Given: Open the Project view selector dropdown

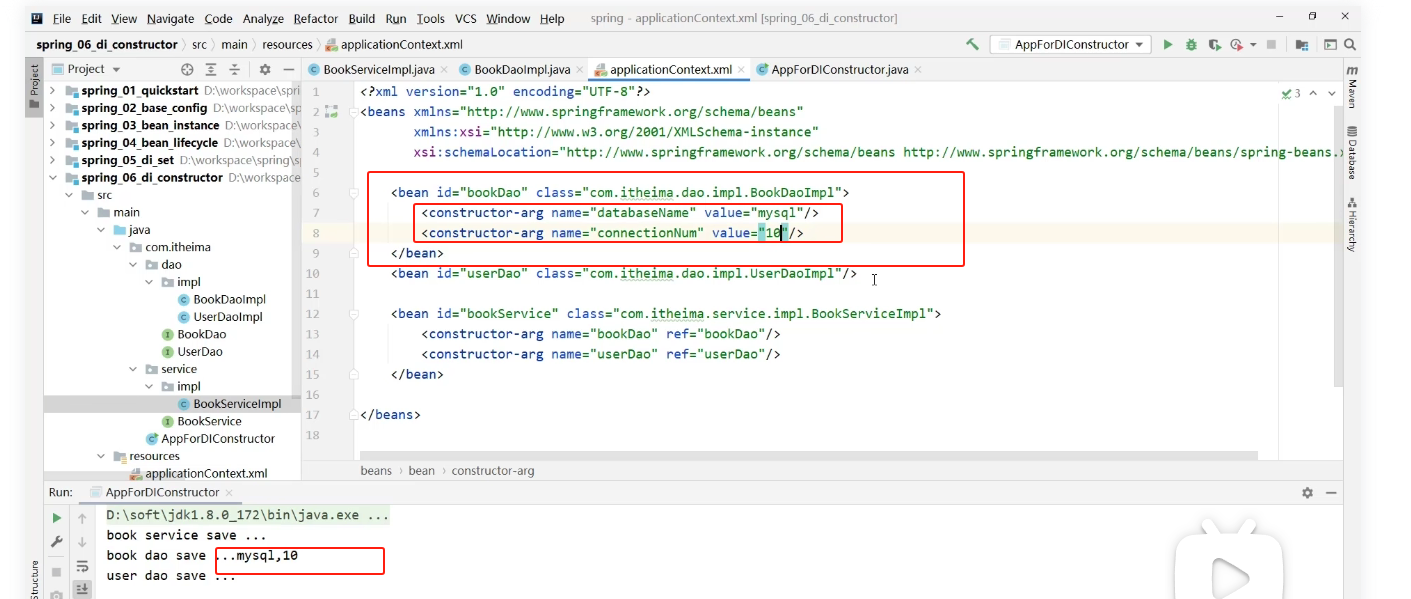Looking at the screenshot, I should point(86,69).
